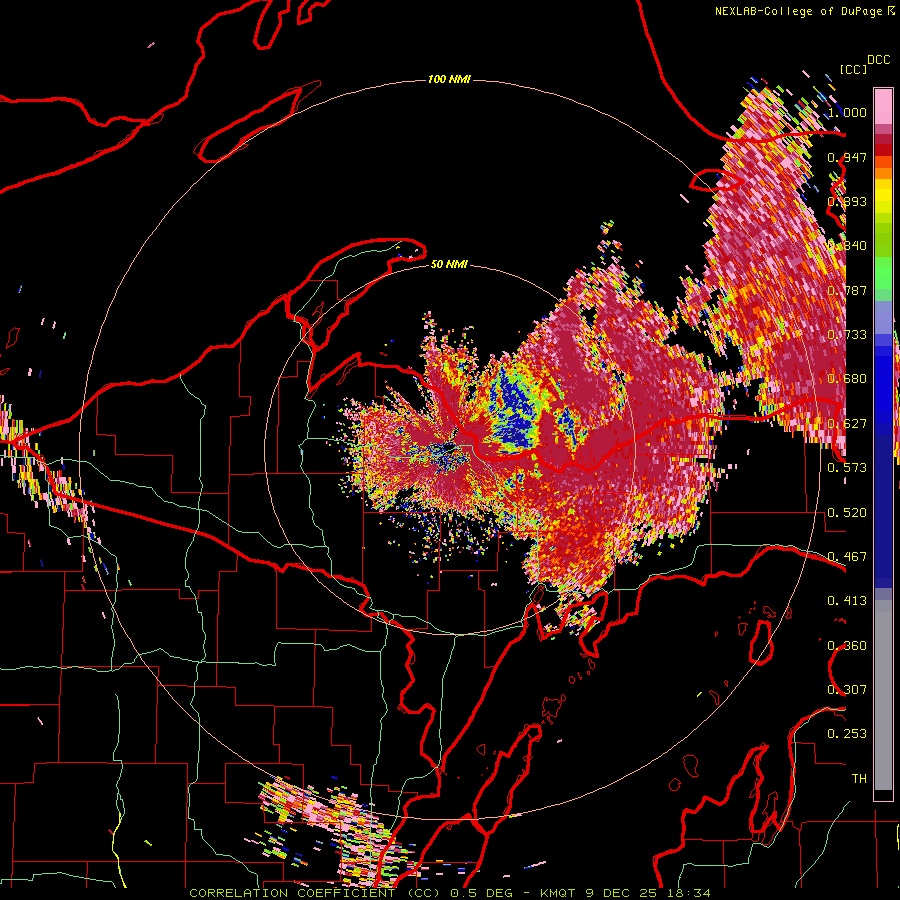Pick the light pink top color bar segment
Image resolution: width=900 pixels, height=900 pixels.
pos(883,106)
